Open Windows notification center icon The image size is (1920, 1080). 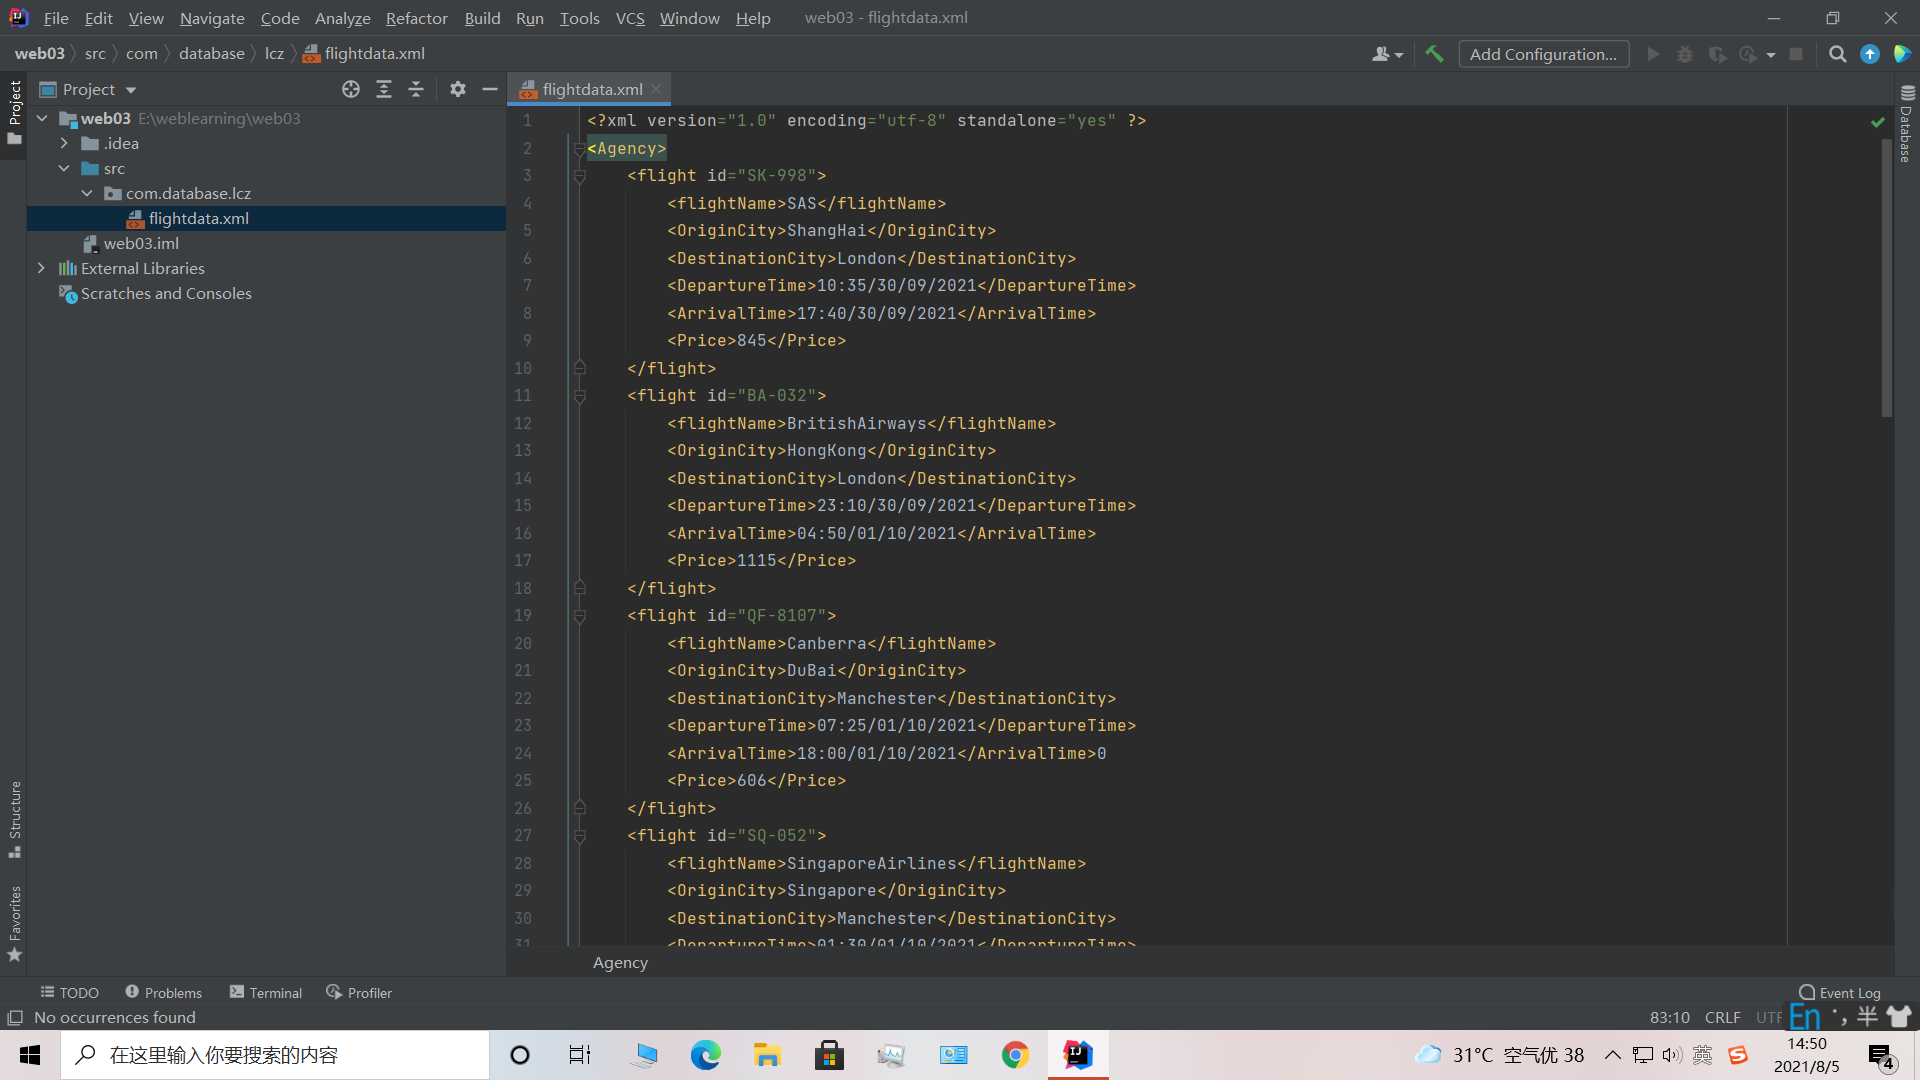point(1881,1056)
